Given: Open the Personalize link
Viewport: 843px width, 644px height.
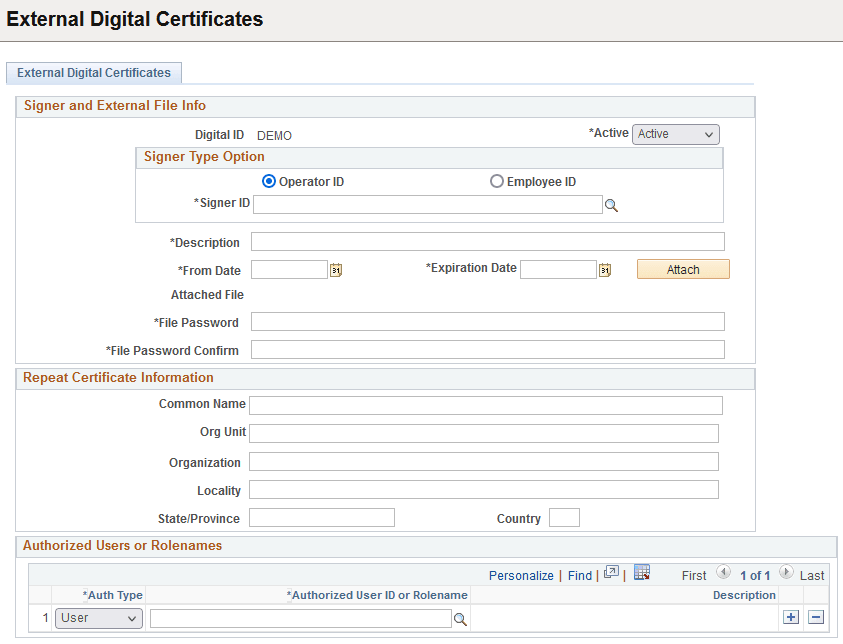Looking at the screenshot, I should pyautogui.click(x=521, y=575).
